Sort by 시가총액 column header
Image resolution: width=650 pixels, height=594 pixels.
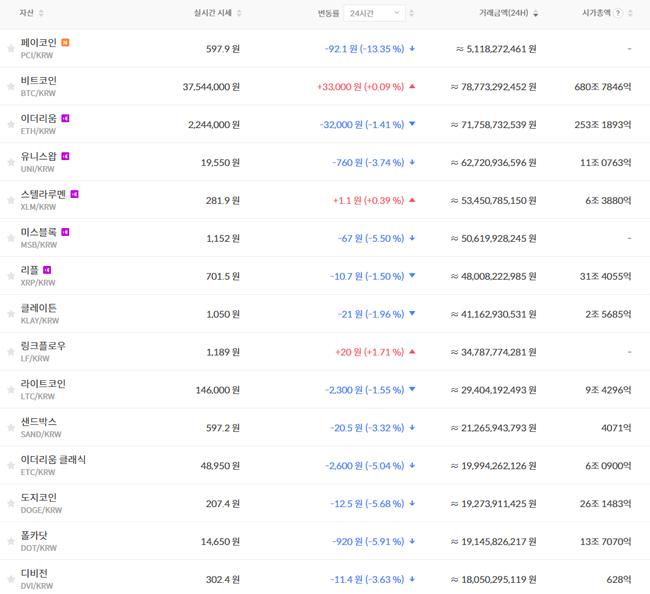coord(596,13)
